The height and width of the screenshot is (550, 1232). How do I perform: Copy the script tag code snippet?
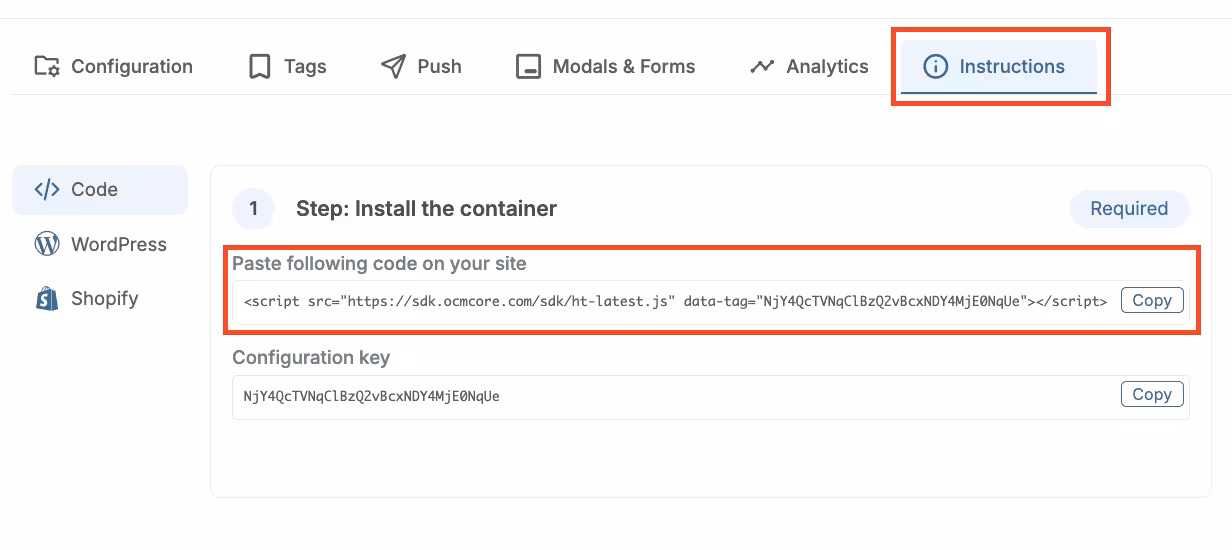tap(1152, 300)
